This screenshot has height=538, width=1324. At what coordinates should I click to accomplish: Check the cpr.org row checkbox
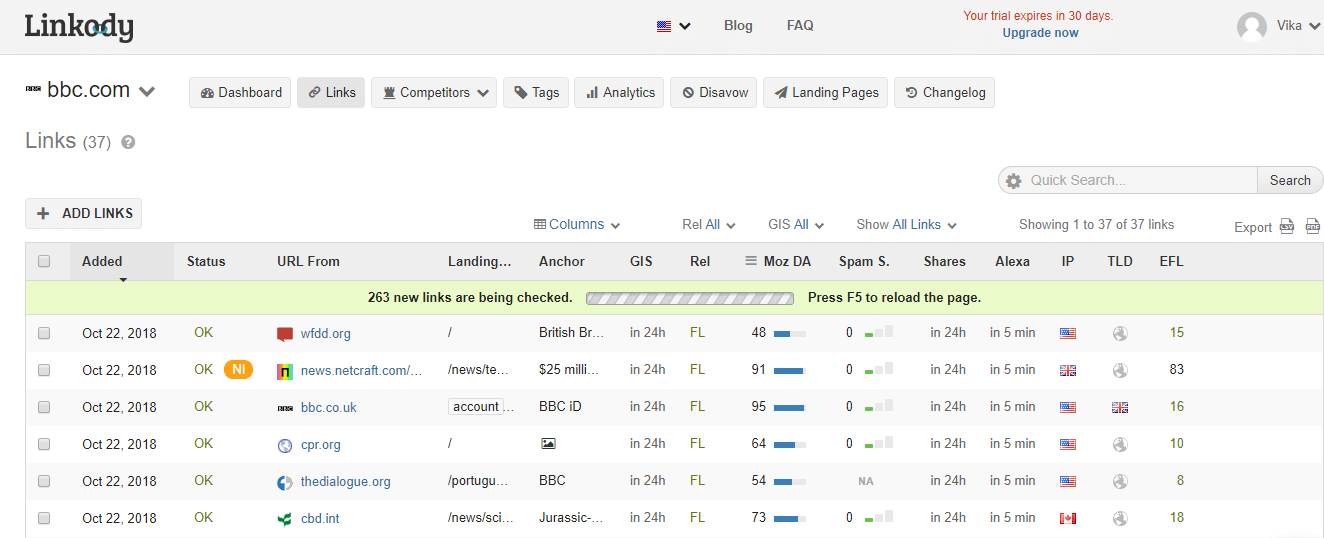click(44, 444)
